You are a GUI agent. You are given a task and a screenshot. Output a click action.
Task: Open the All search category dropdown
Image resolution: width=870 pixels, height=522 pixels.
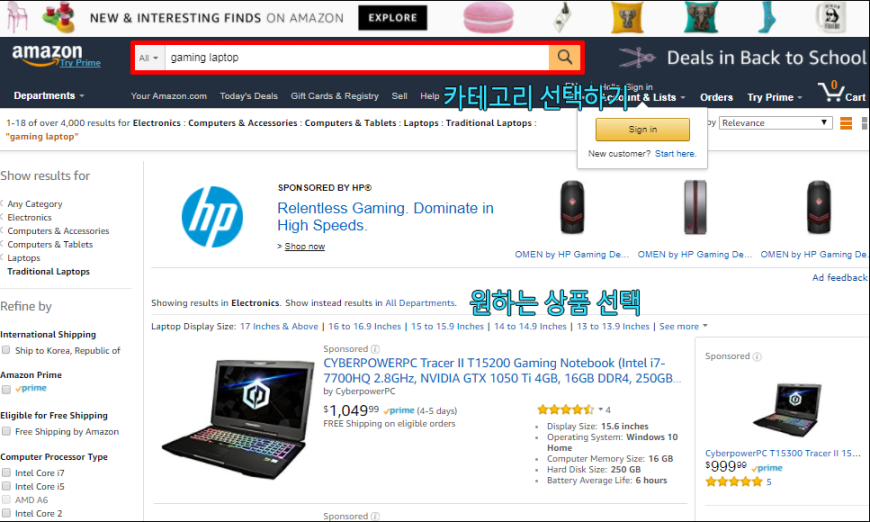pos(149,58)
